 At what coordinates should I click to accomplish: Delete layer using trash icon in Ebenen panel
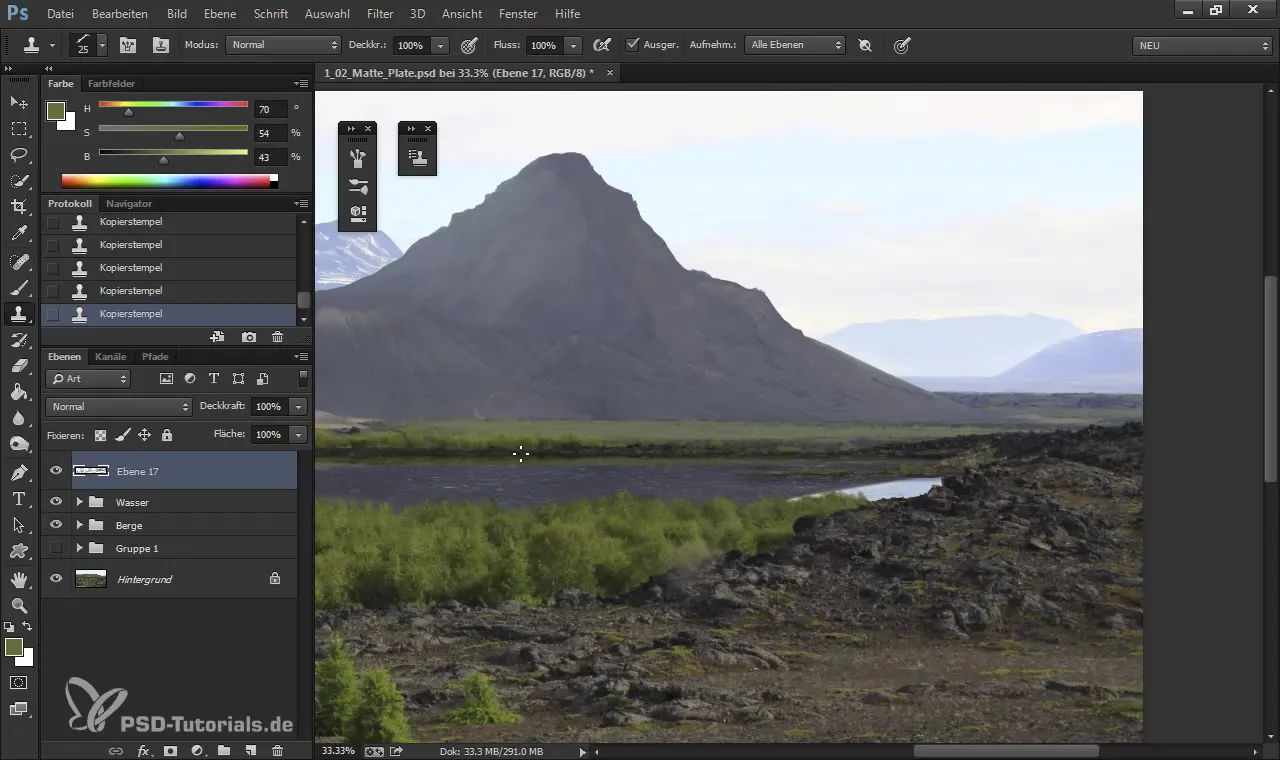(x=277, y=750)
